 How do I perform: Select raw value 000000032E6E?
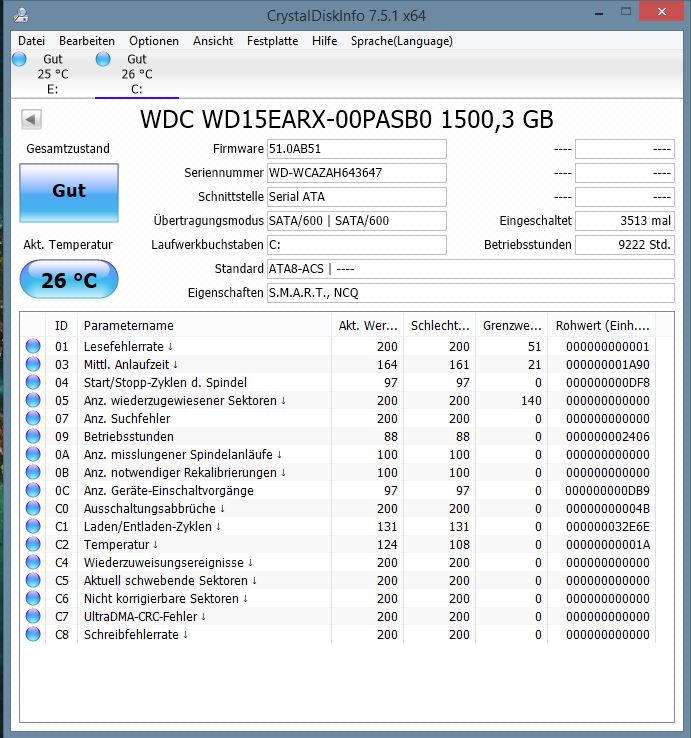click(608, 526)
